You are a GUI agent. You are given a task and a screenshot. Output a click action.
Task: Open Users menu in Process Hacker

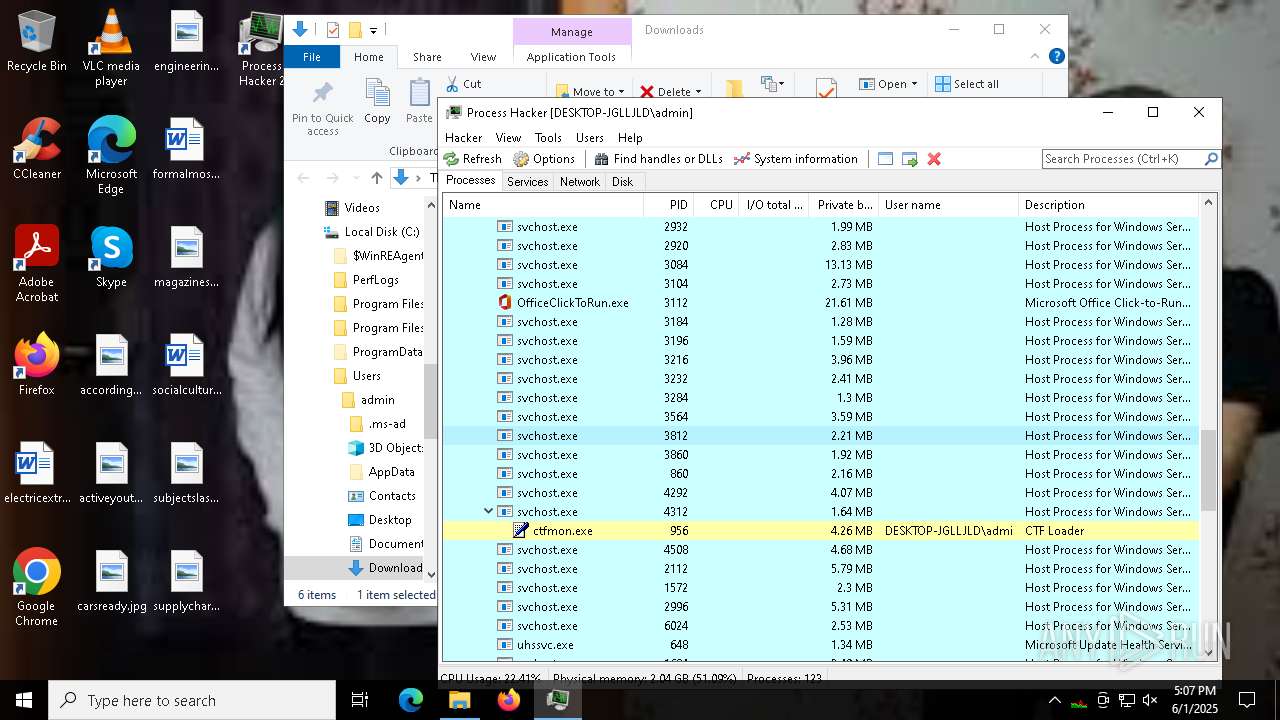click(x=589, y=138)
